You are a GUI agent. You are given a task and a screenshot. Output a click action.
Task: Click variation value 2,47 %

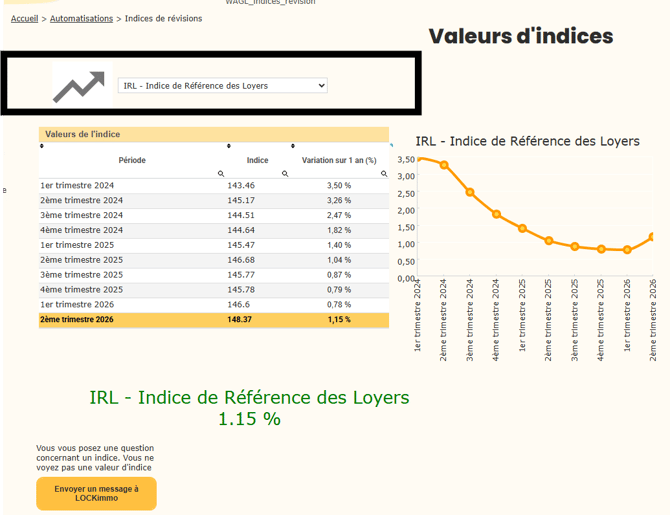coord(339,215)
